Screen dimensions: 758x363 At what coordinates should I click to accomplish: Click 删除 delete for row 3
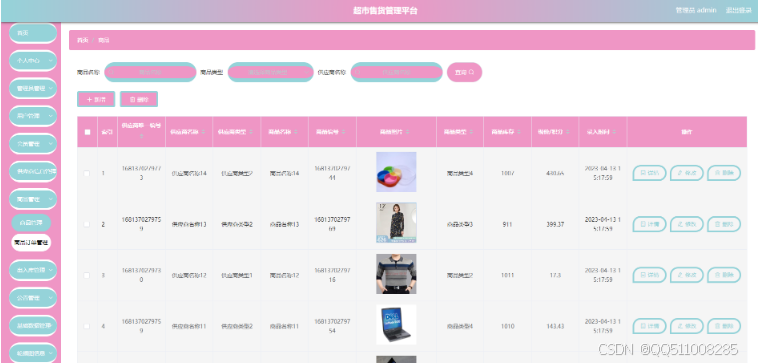[724, 275]
